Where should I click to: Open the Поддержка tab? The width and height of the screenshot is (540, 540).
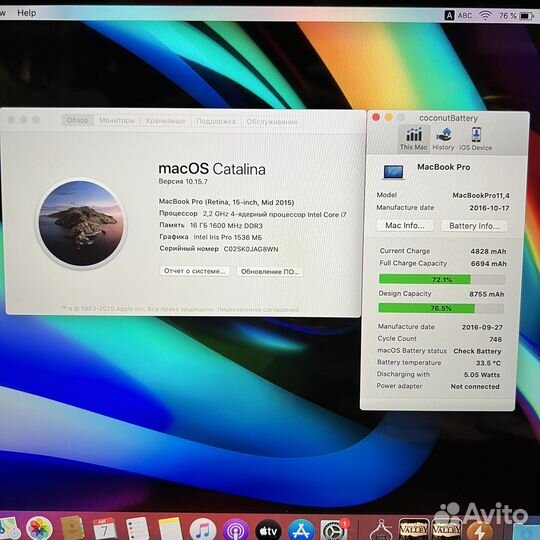point(216,121)
